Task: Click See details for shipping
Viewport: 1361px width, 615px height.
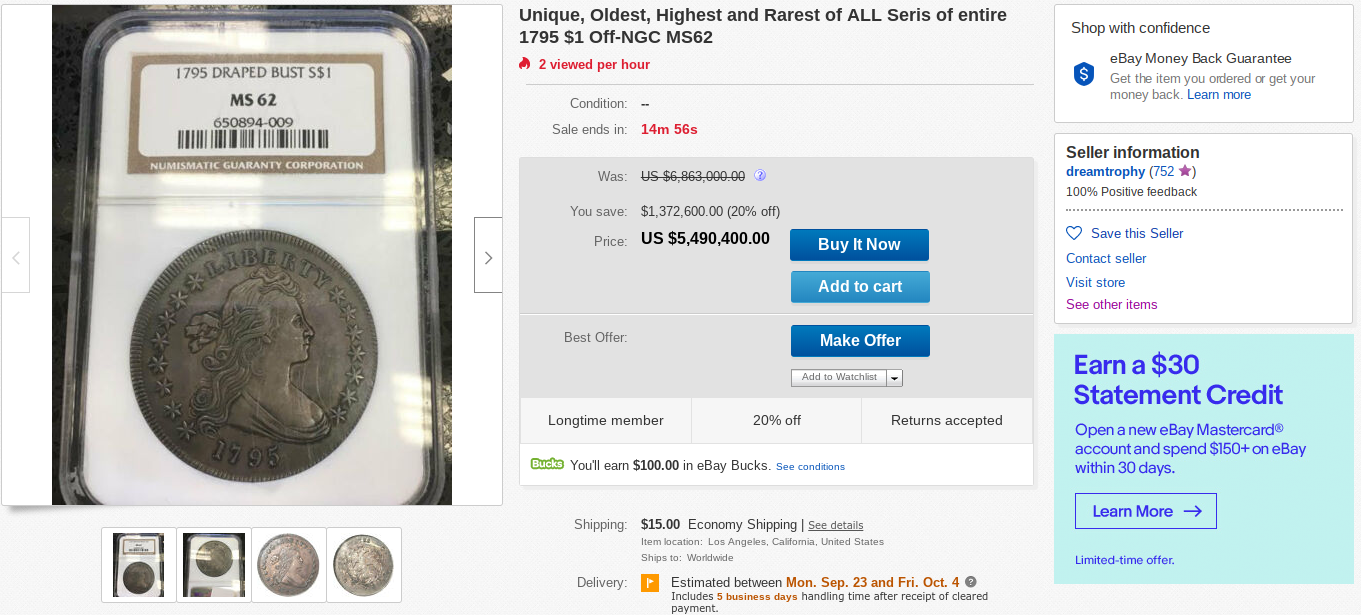Action: 835,525
